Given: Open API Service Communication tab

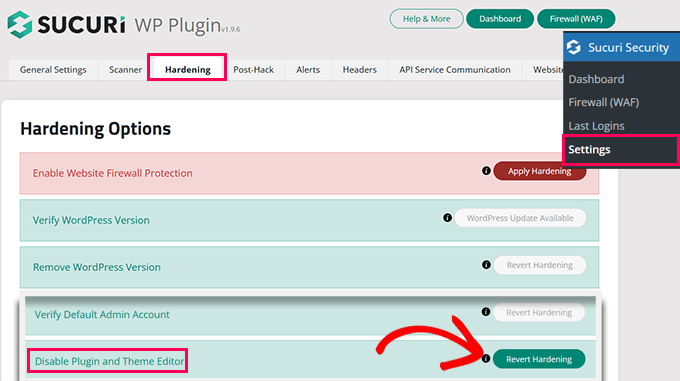Looking at the screenshot, I should tap(454, 69).
